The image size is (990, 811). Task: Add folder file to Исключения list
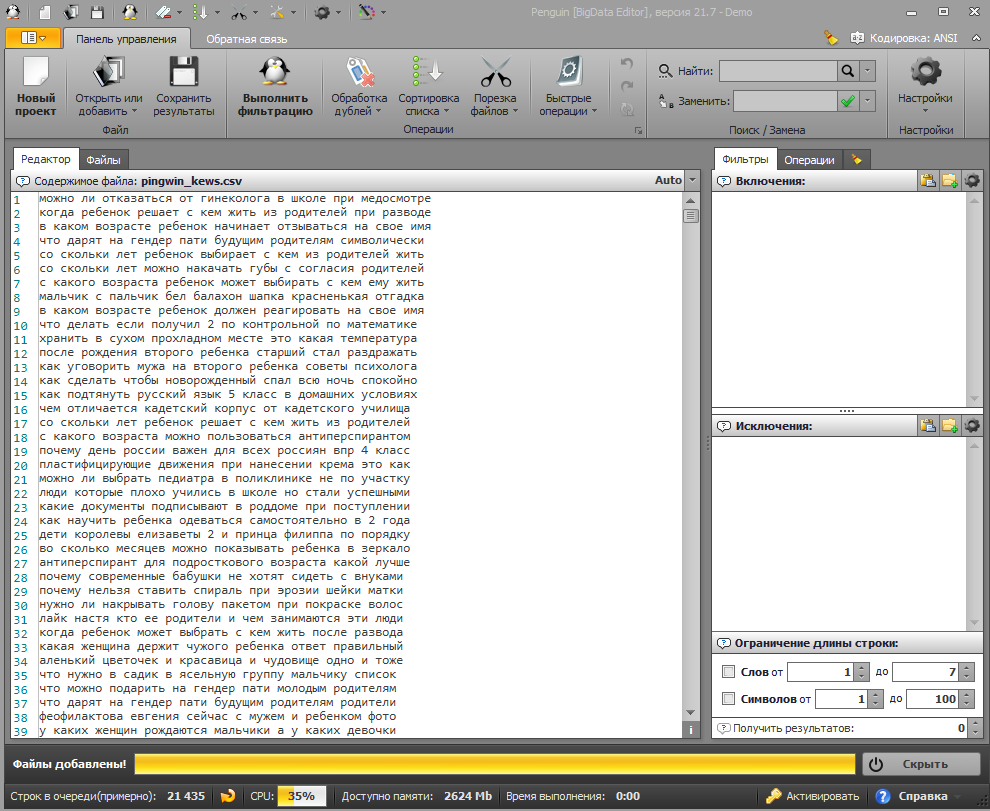point(950,426)
